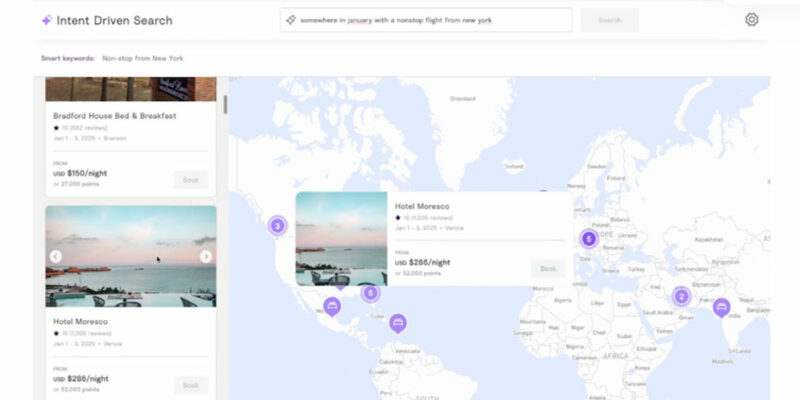
Task: Book Hotel Moresco in the left list
Action: 191,385
